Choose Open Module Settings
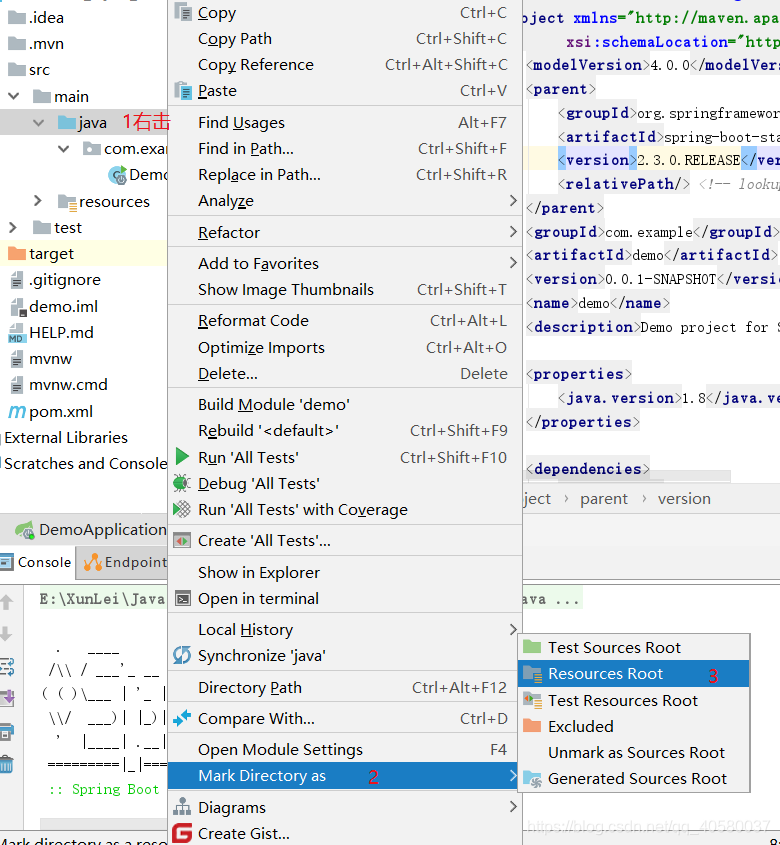 (345, 750)
